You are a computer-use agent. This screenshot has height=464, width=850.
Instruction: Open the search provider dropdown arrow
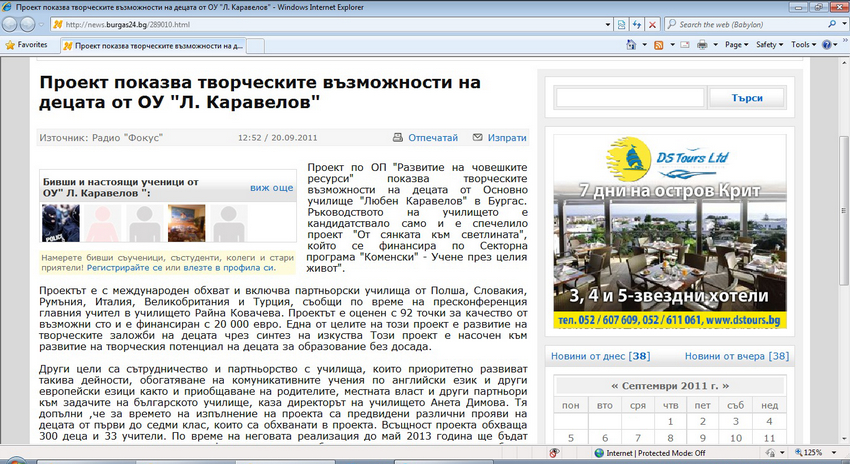click(x=845, y=24)
